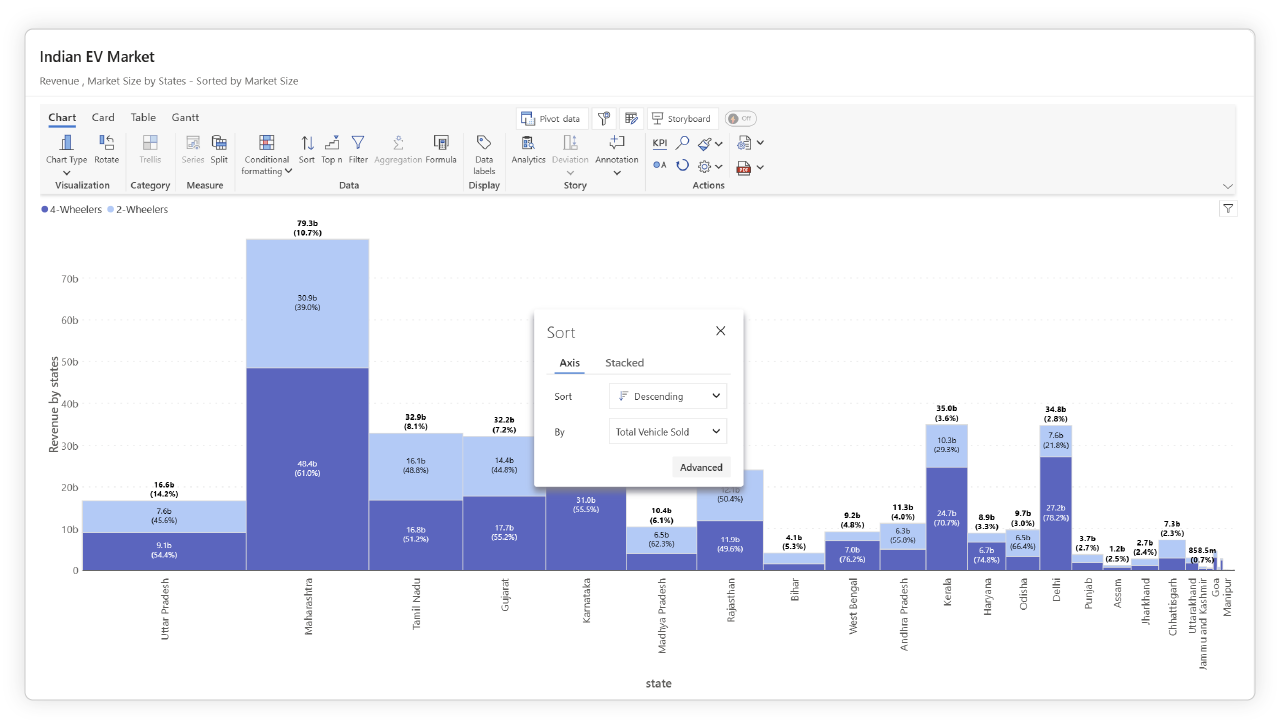Click the Advanced button in Sort dialog
Image resolution: width=1280 pixels, height=720 pixels.
(701, 467)
